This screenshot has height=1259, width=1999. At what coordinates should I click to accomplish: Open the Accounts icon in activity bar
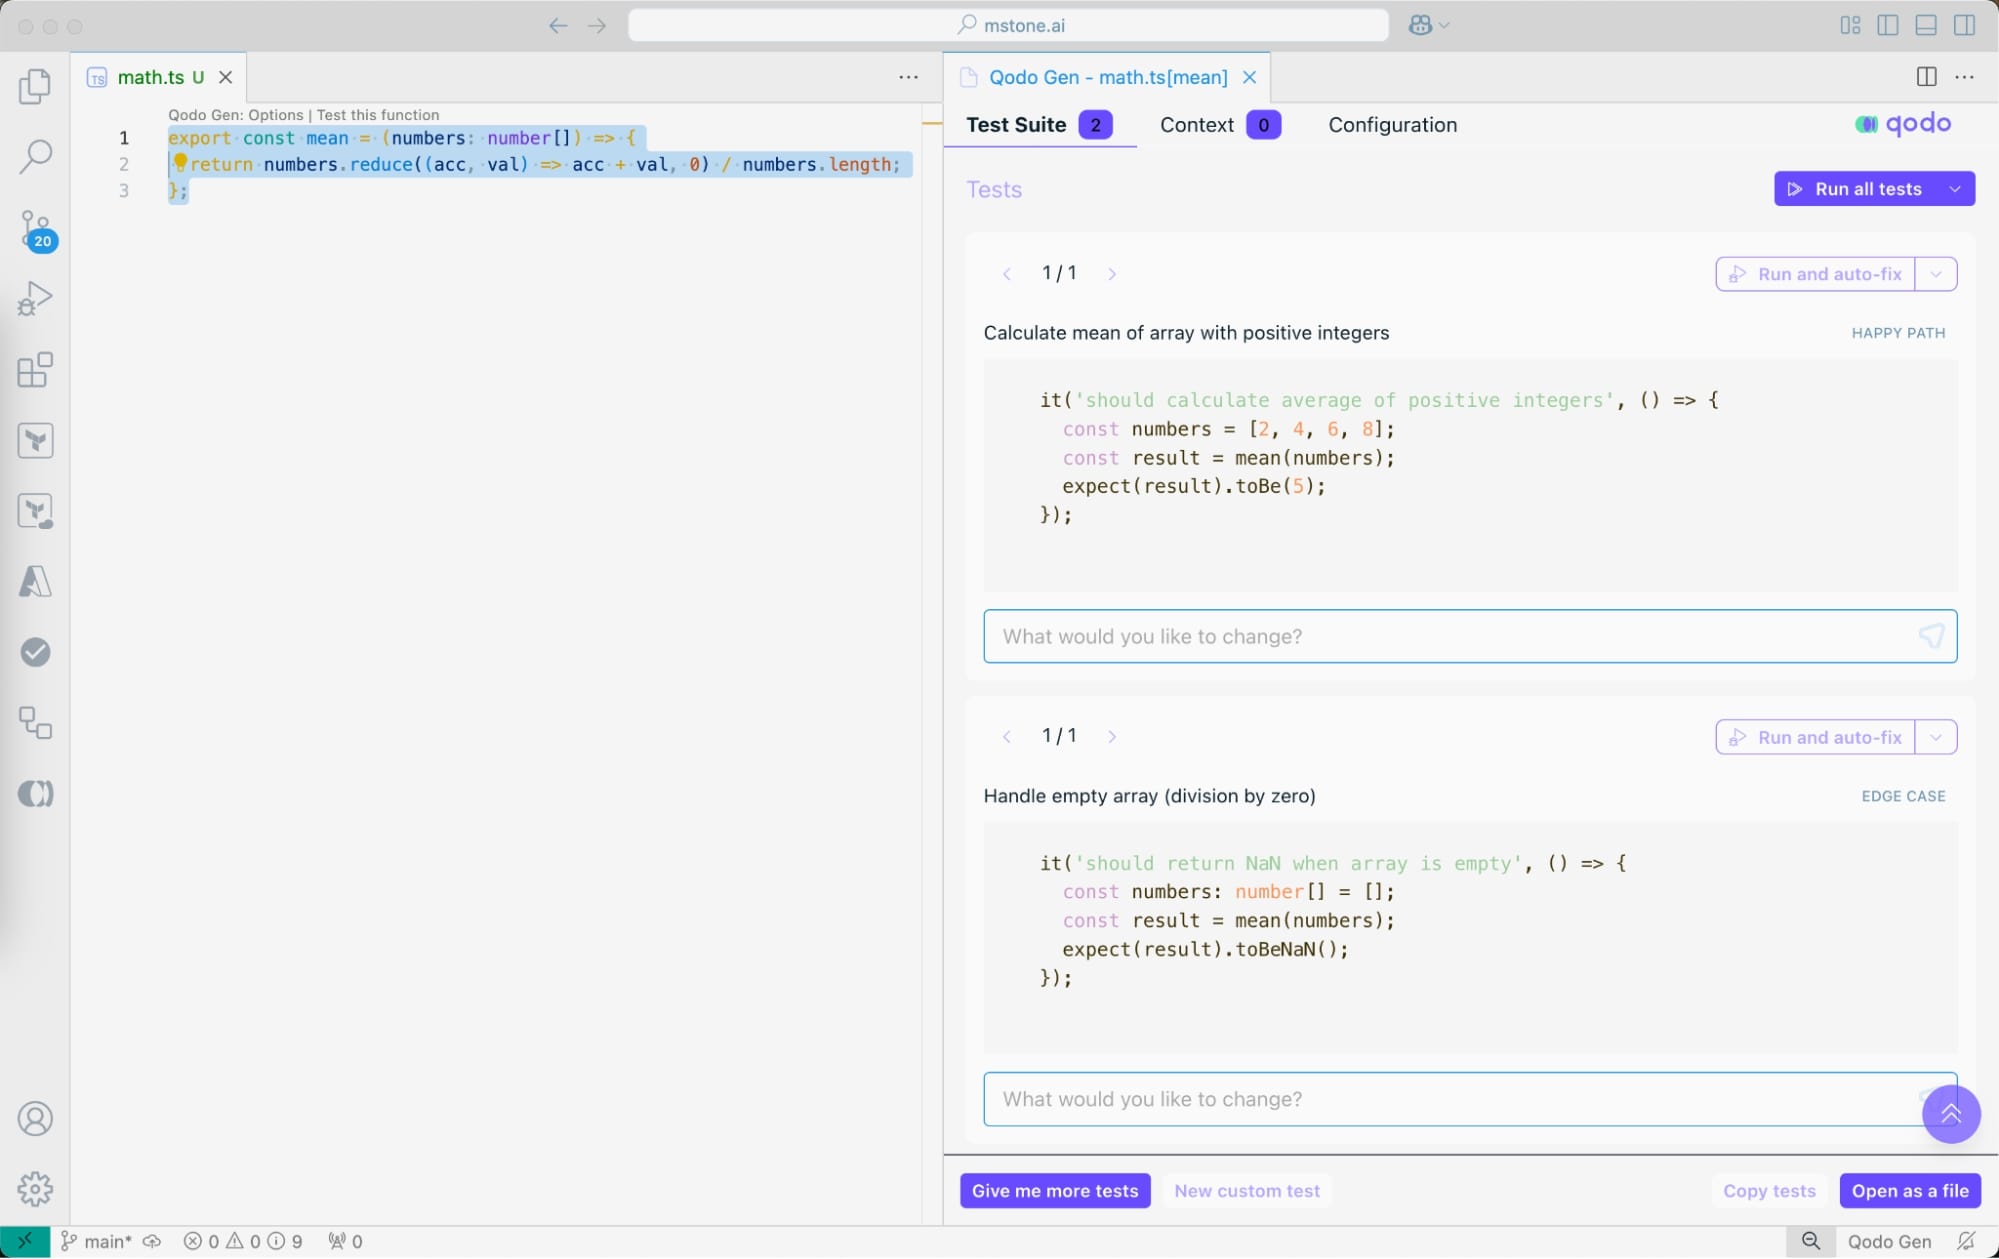35,1119
